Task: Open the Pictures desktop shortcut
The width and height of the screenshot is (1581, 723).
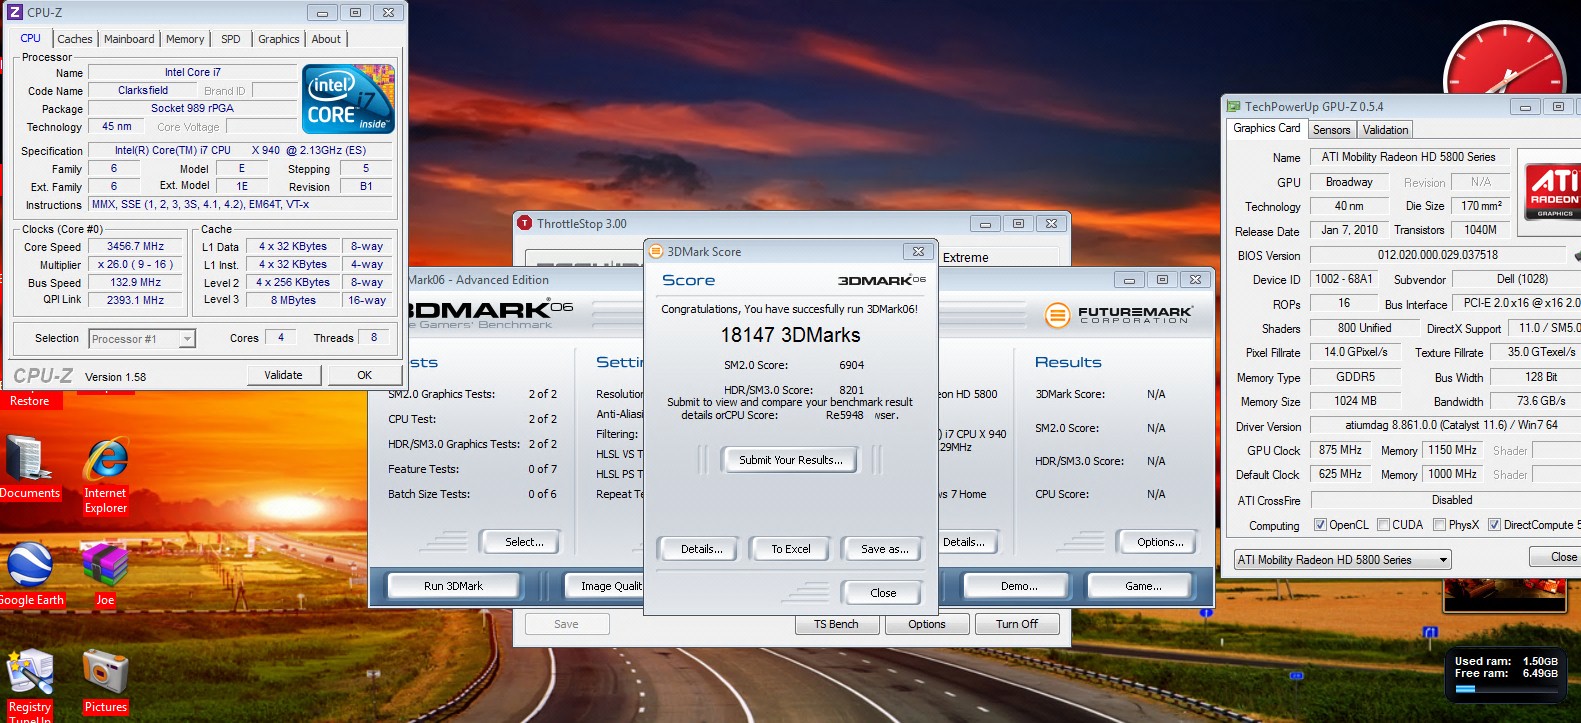Action: coord(105,682)
